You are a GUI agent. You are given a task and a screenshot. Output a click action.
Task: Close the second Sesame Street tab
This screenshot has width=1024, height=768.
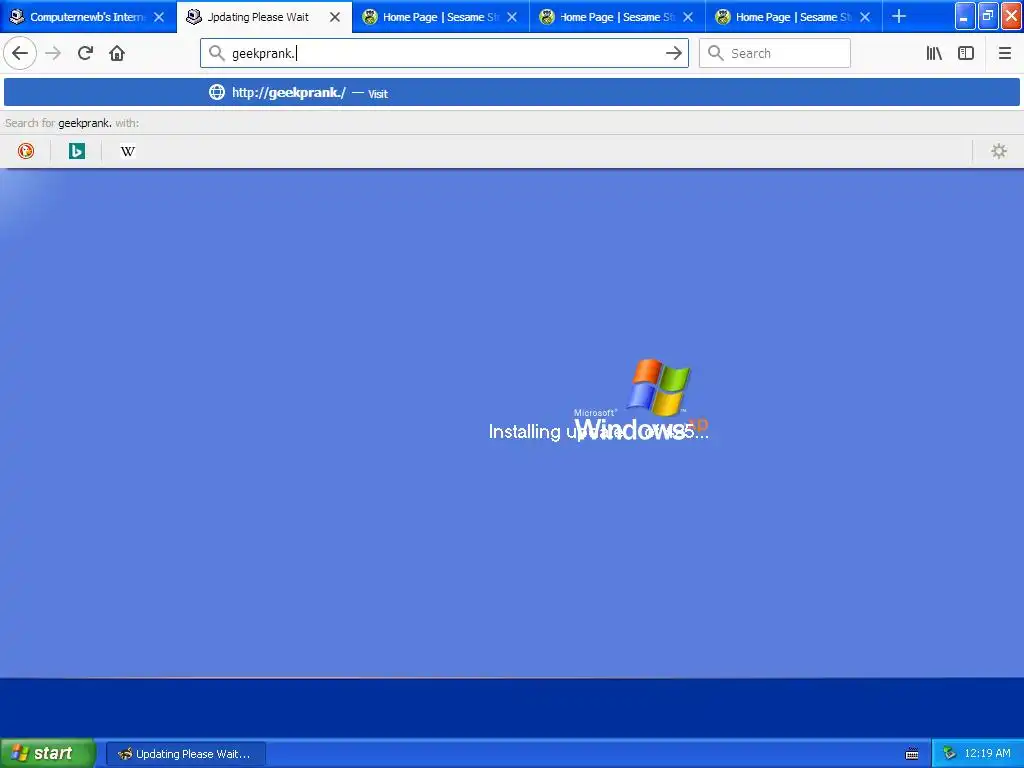[688, 17]
